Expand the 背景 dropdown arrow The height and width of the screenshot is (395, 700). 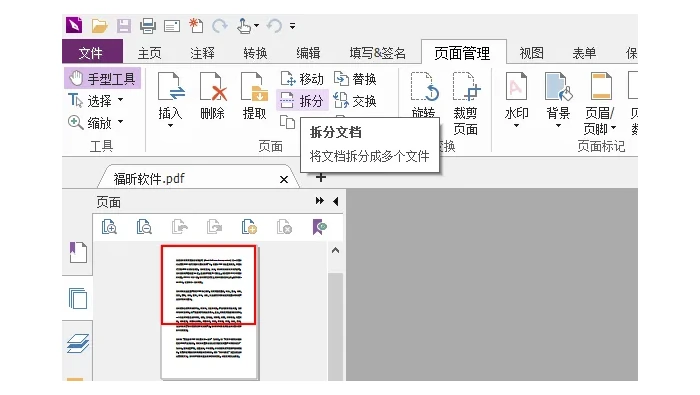click(558, 126)
